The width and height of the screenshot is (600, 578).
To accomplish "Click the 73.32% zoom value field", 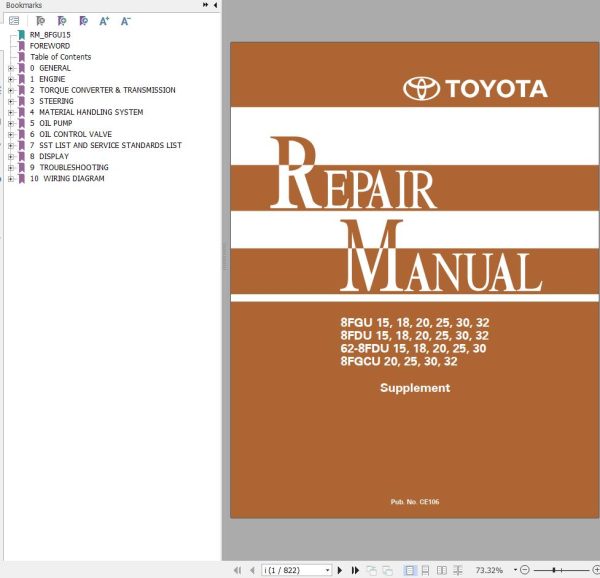I will pyautogui.click(x=489, y=570).
